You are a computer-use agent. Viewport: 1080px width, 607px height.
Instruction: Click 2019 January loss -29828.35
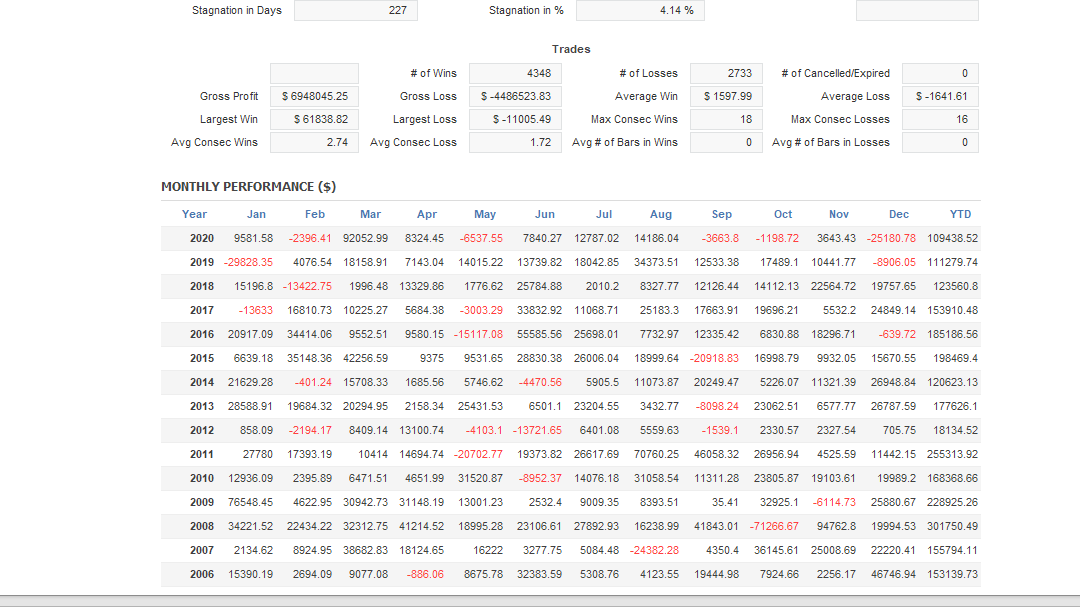coord(248,263)
